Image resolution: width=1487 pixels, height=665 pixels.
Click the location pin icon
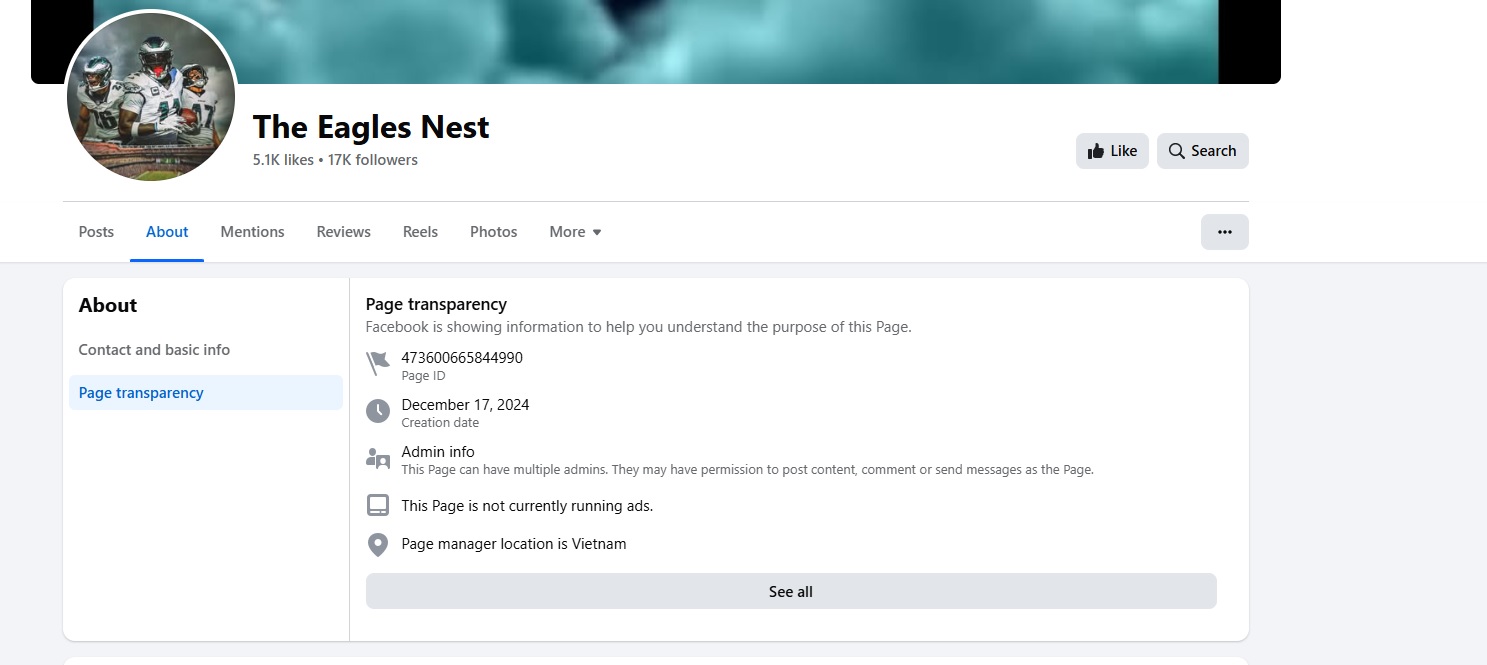tap(377, 544)
